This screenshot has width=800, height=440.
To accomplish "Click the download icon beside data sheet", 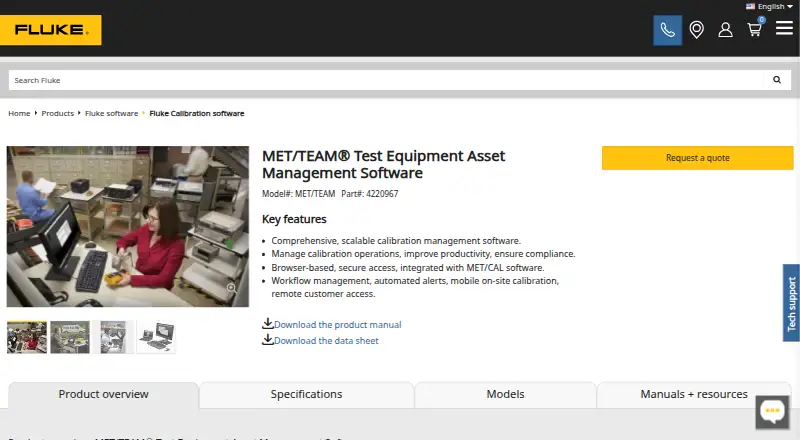I will coord(267,339).
